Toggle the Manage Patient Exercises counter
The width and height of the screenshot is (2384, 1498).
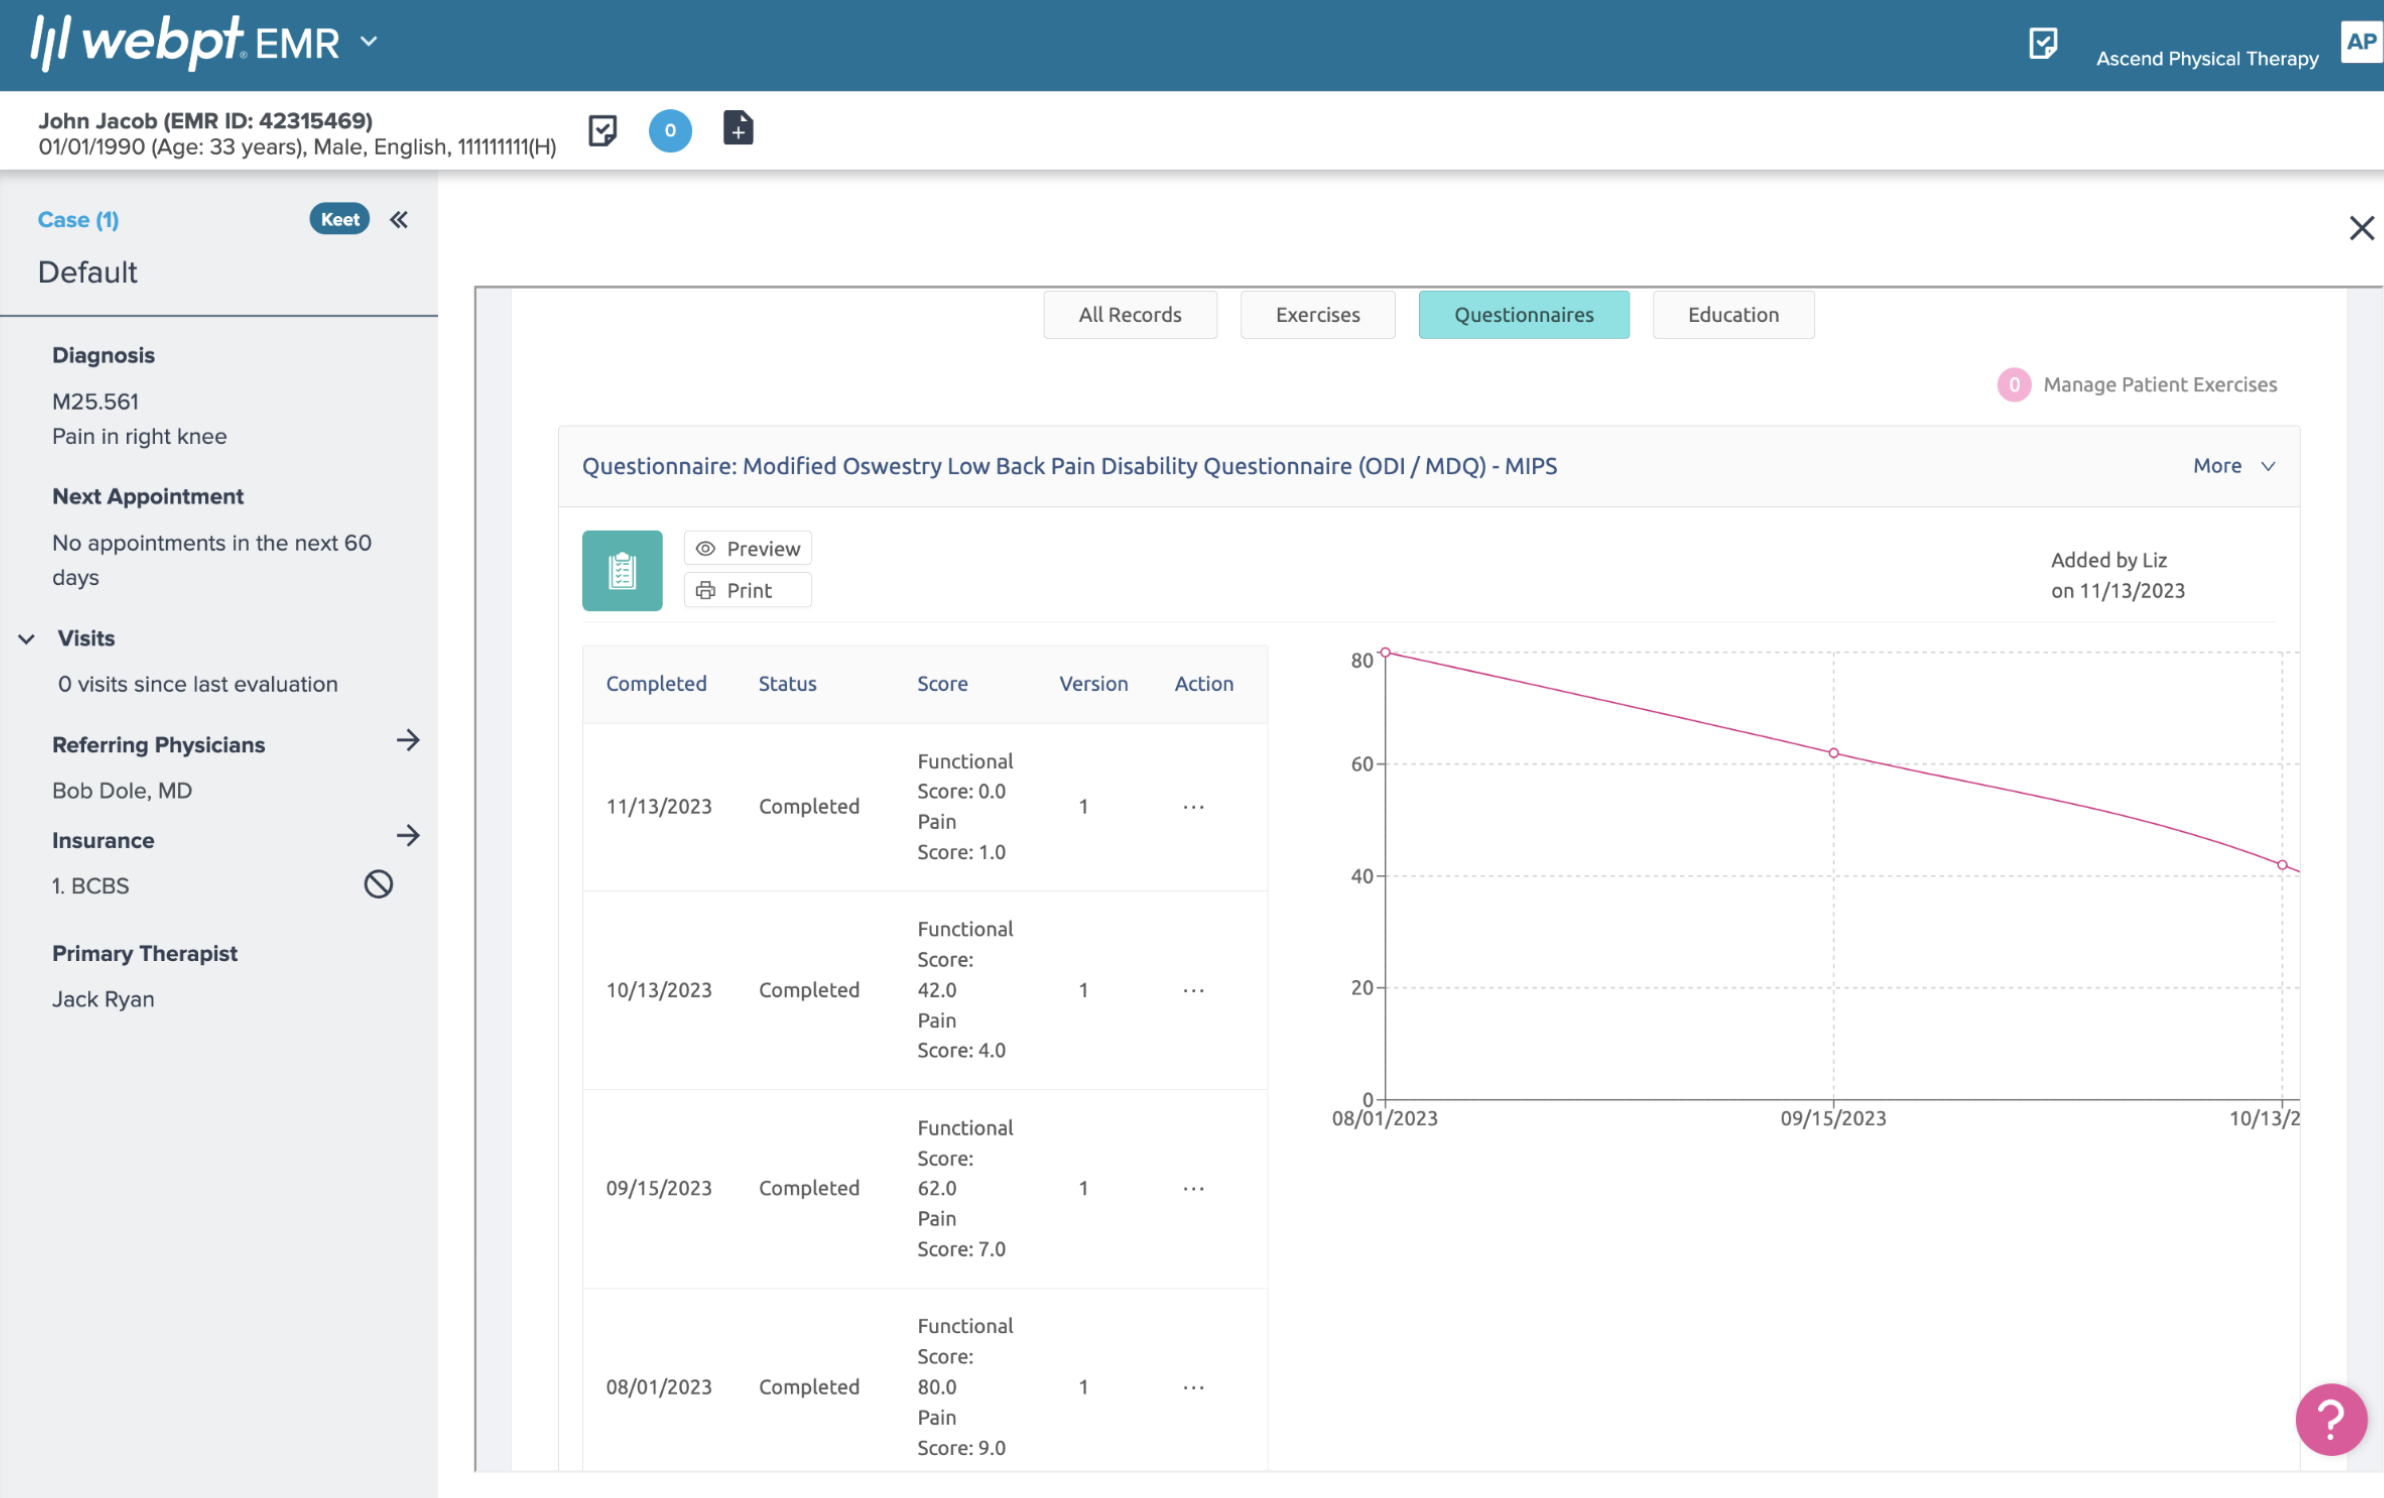(x=2013, y=384)
